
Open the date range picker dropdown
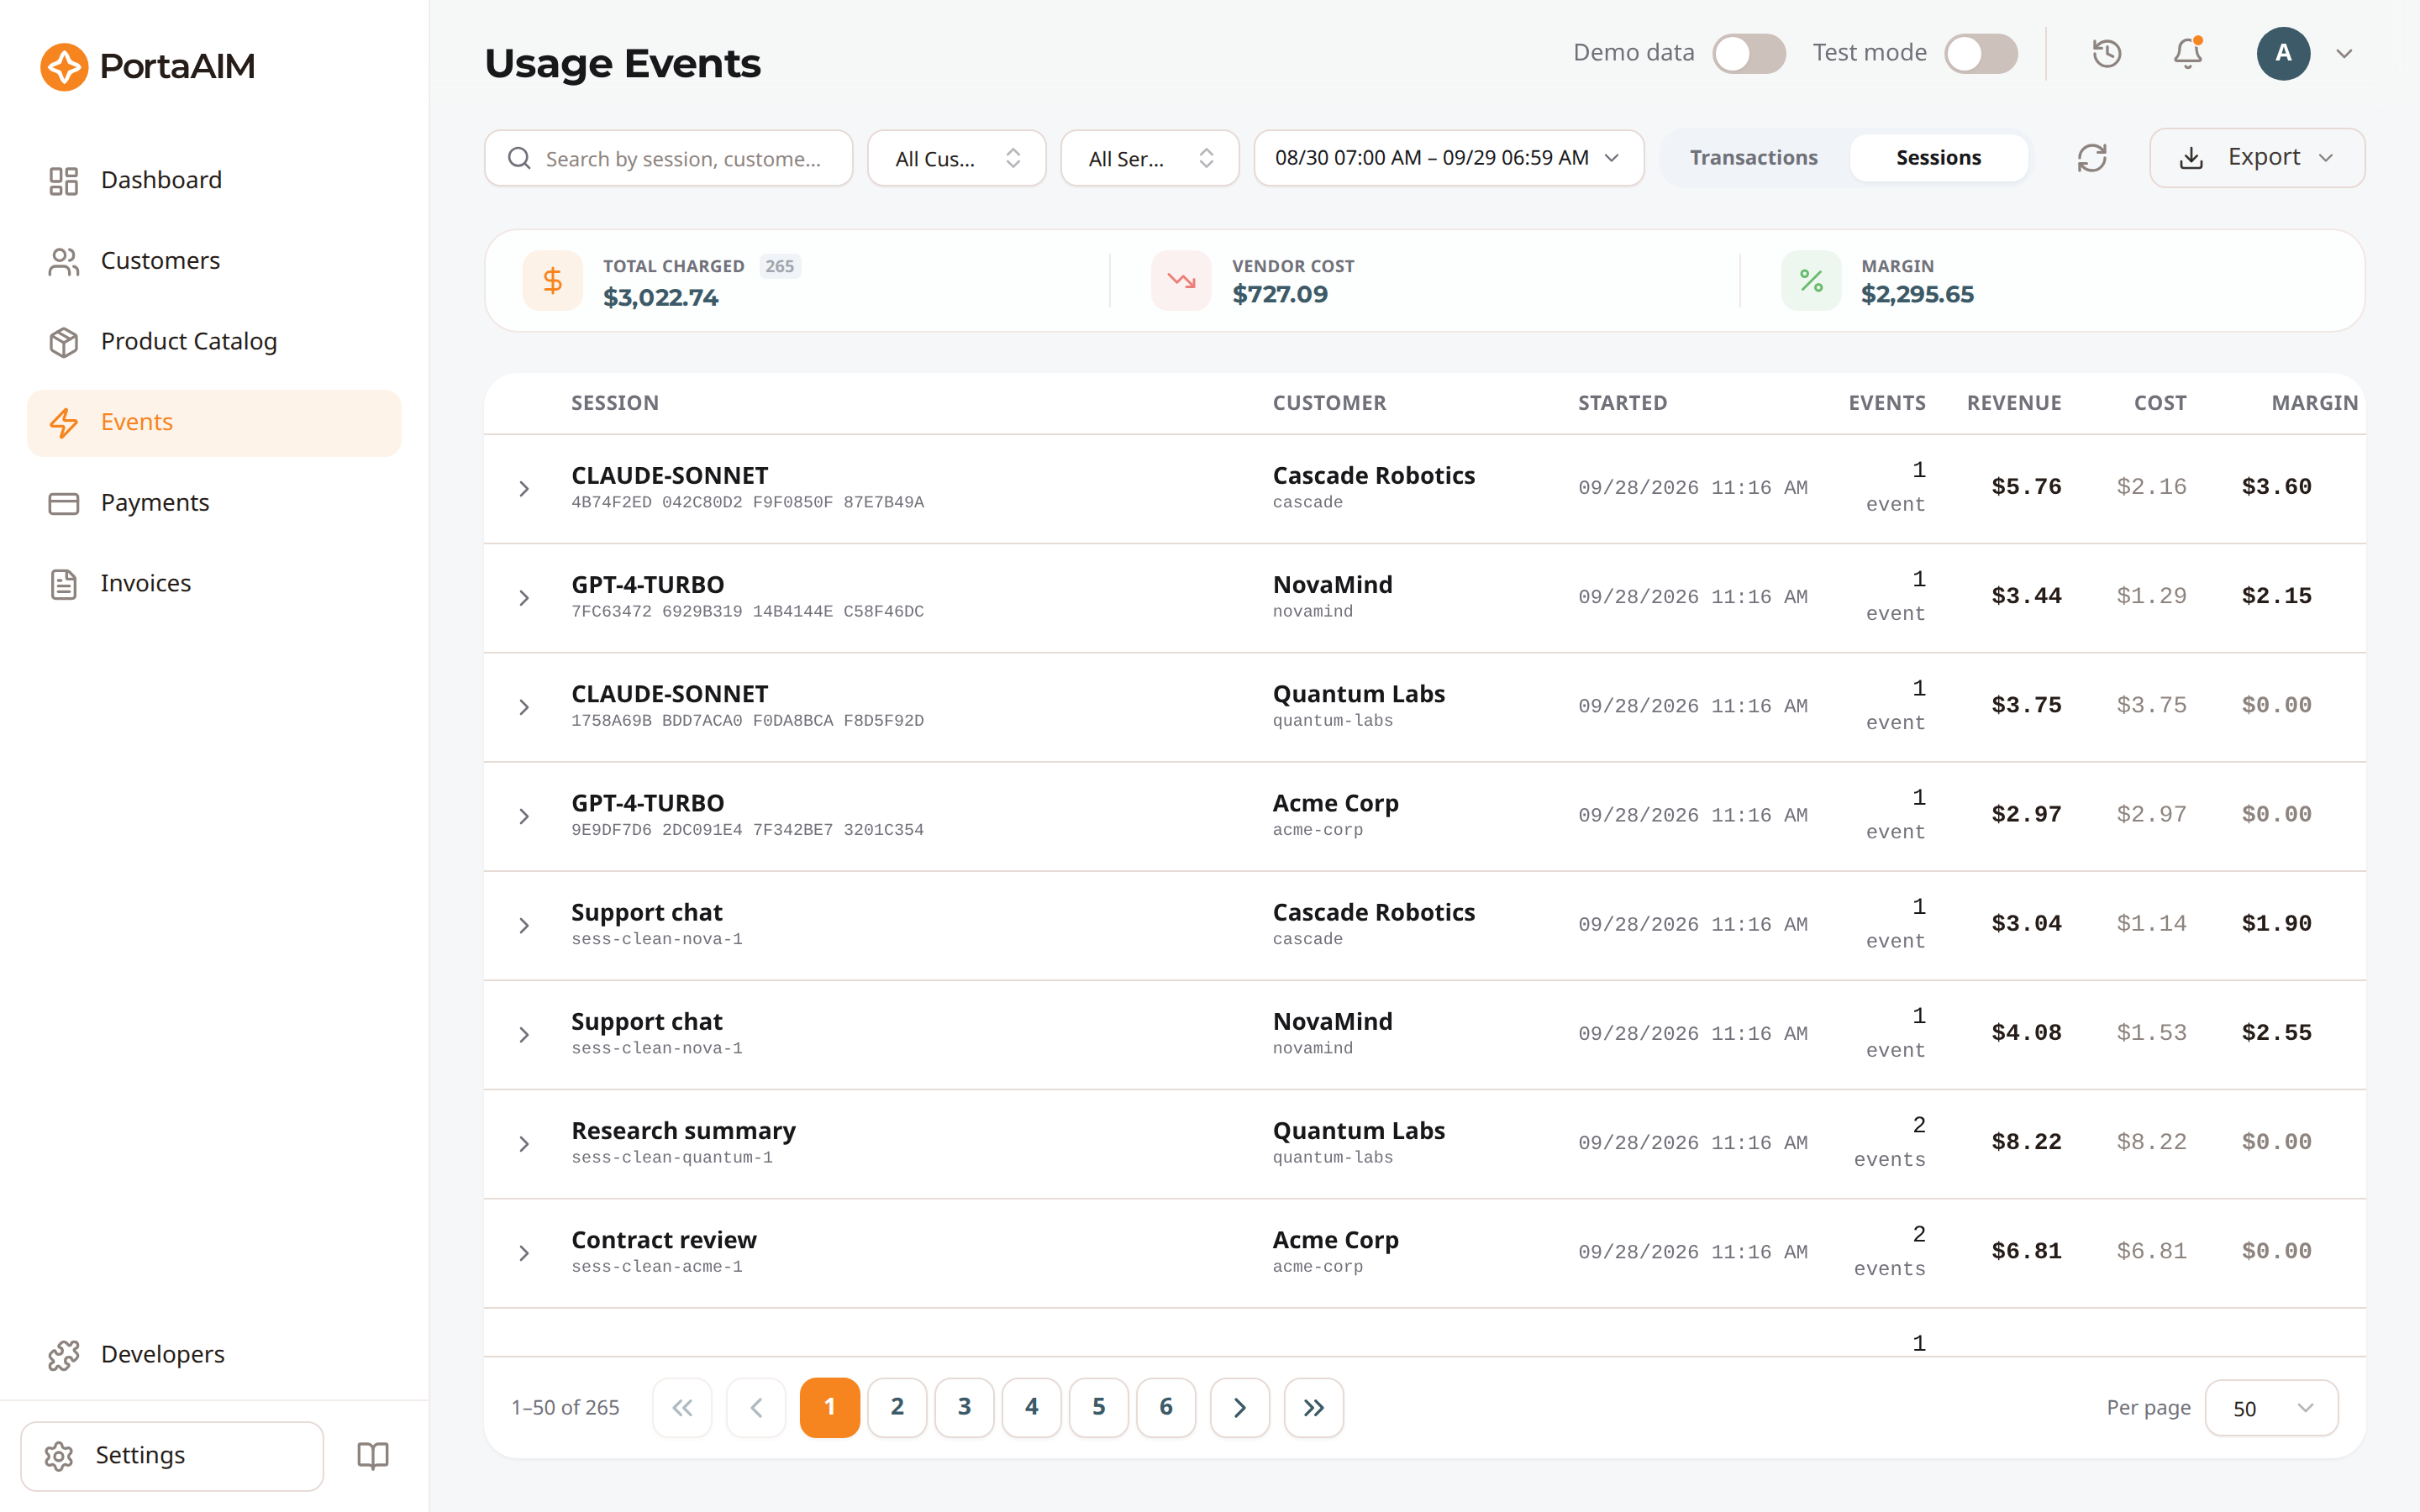tap(1449, 158)
